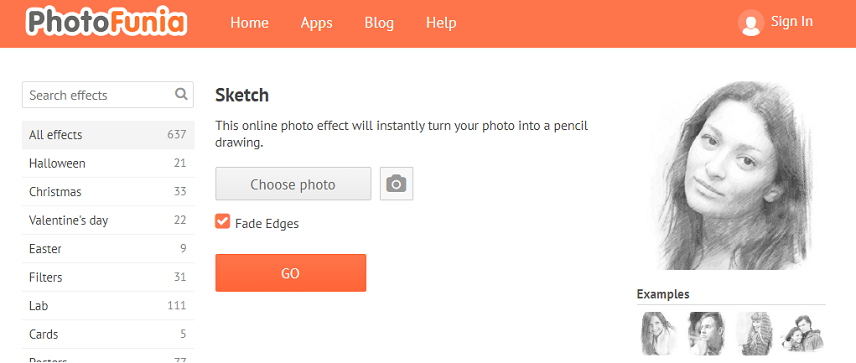This screenshot has width=856, height=363.
Task: Click the Choose photo button
Action: 293,184
